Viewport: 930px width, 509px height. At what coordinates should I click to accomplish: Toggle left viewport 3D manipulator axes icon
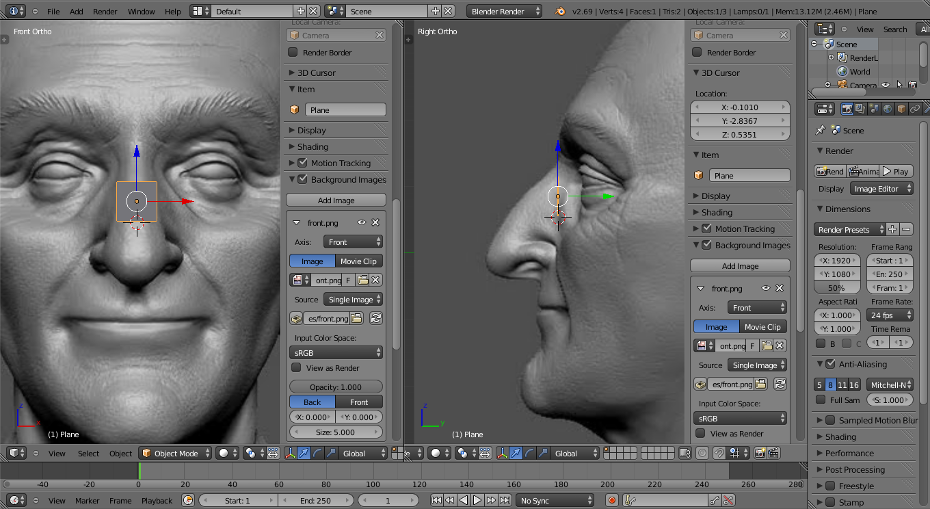coord(290,453)
